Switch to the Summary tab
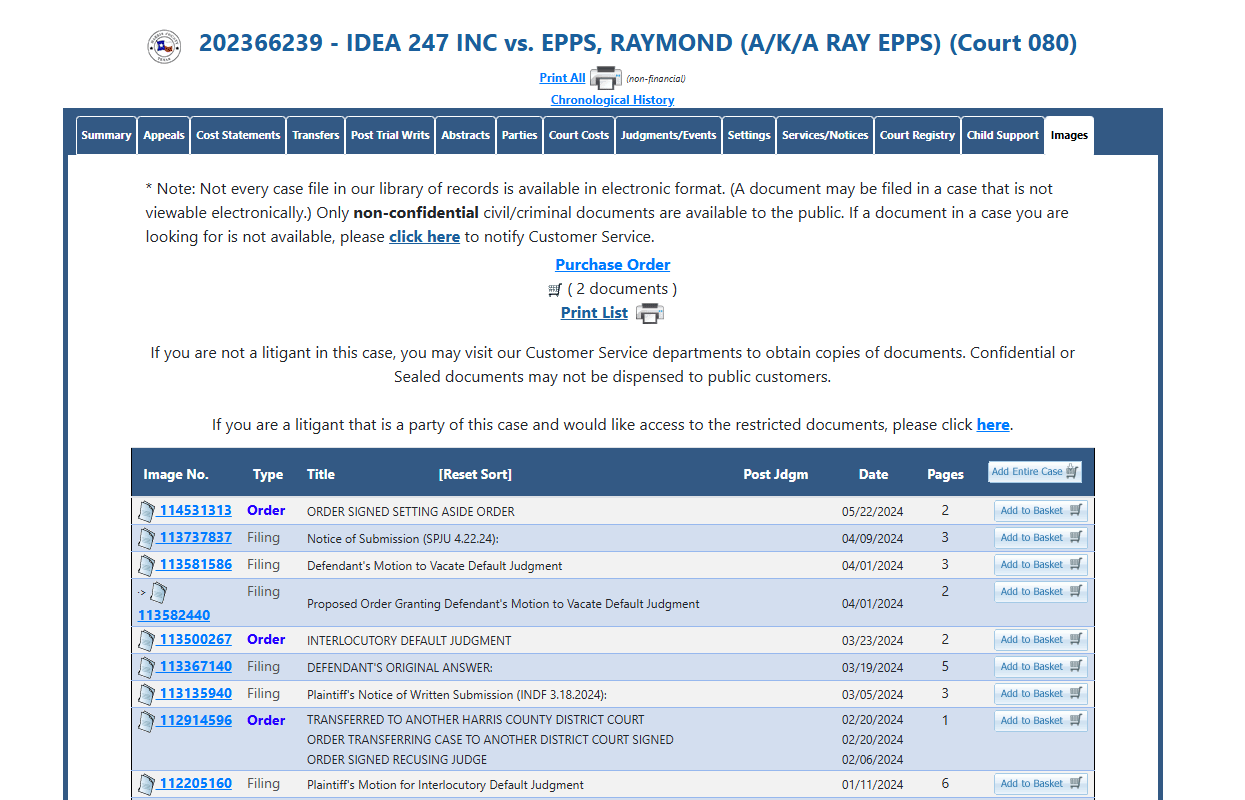The height and width of the screenshot is (800, 1245). [106, 136]
